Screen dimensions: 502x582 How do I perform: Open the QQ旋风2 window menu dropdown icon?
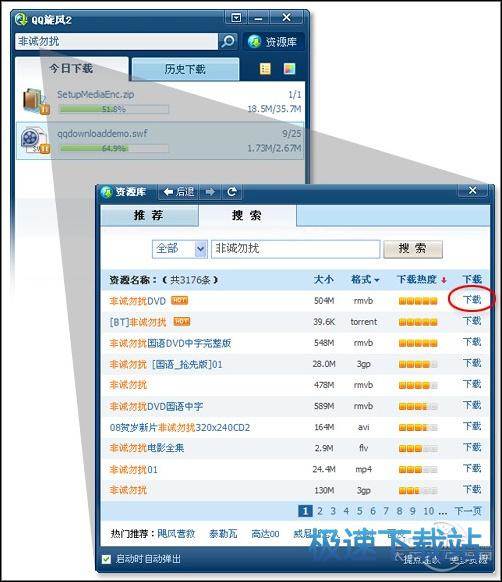pyautogui.click(x=236, y=17)
